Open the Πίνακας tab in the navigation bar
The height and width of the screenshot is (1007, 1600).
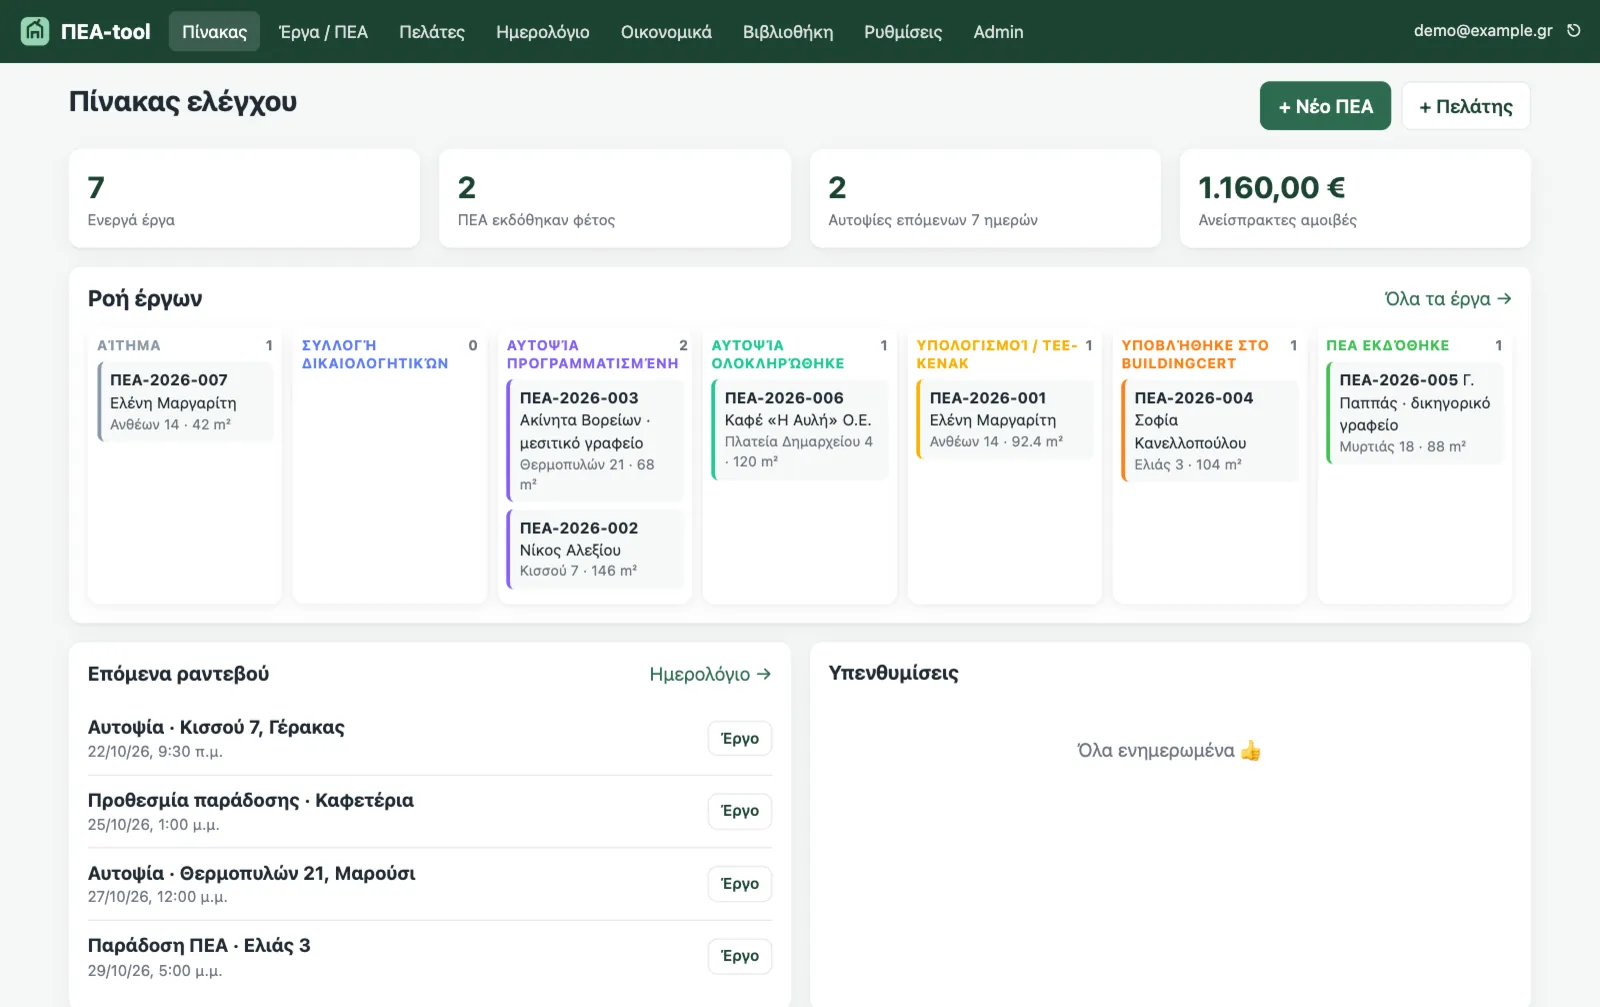214,32
